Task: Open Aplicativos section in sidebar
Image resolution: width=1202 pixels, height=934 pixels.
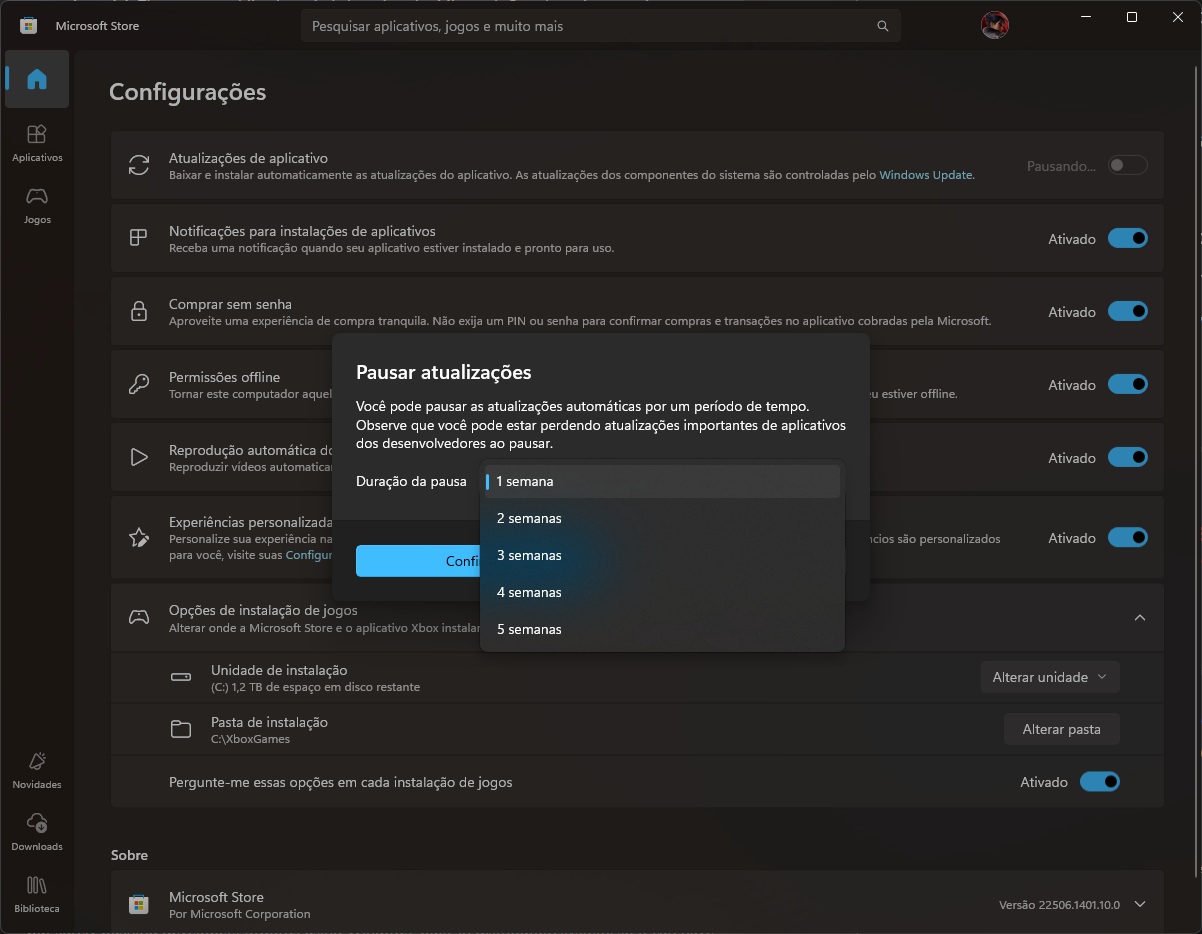Action: [37, 143]
